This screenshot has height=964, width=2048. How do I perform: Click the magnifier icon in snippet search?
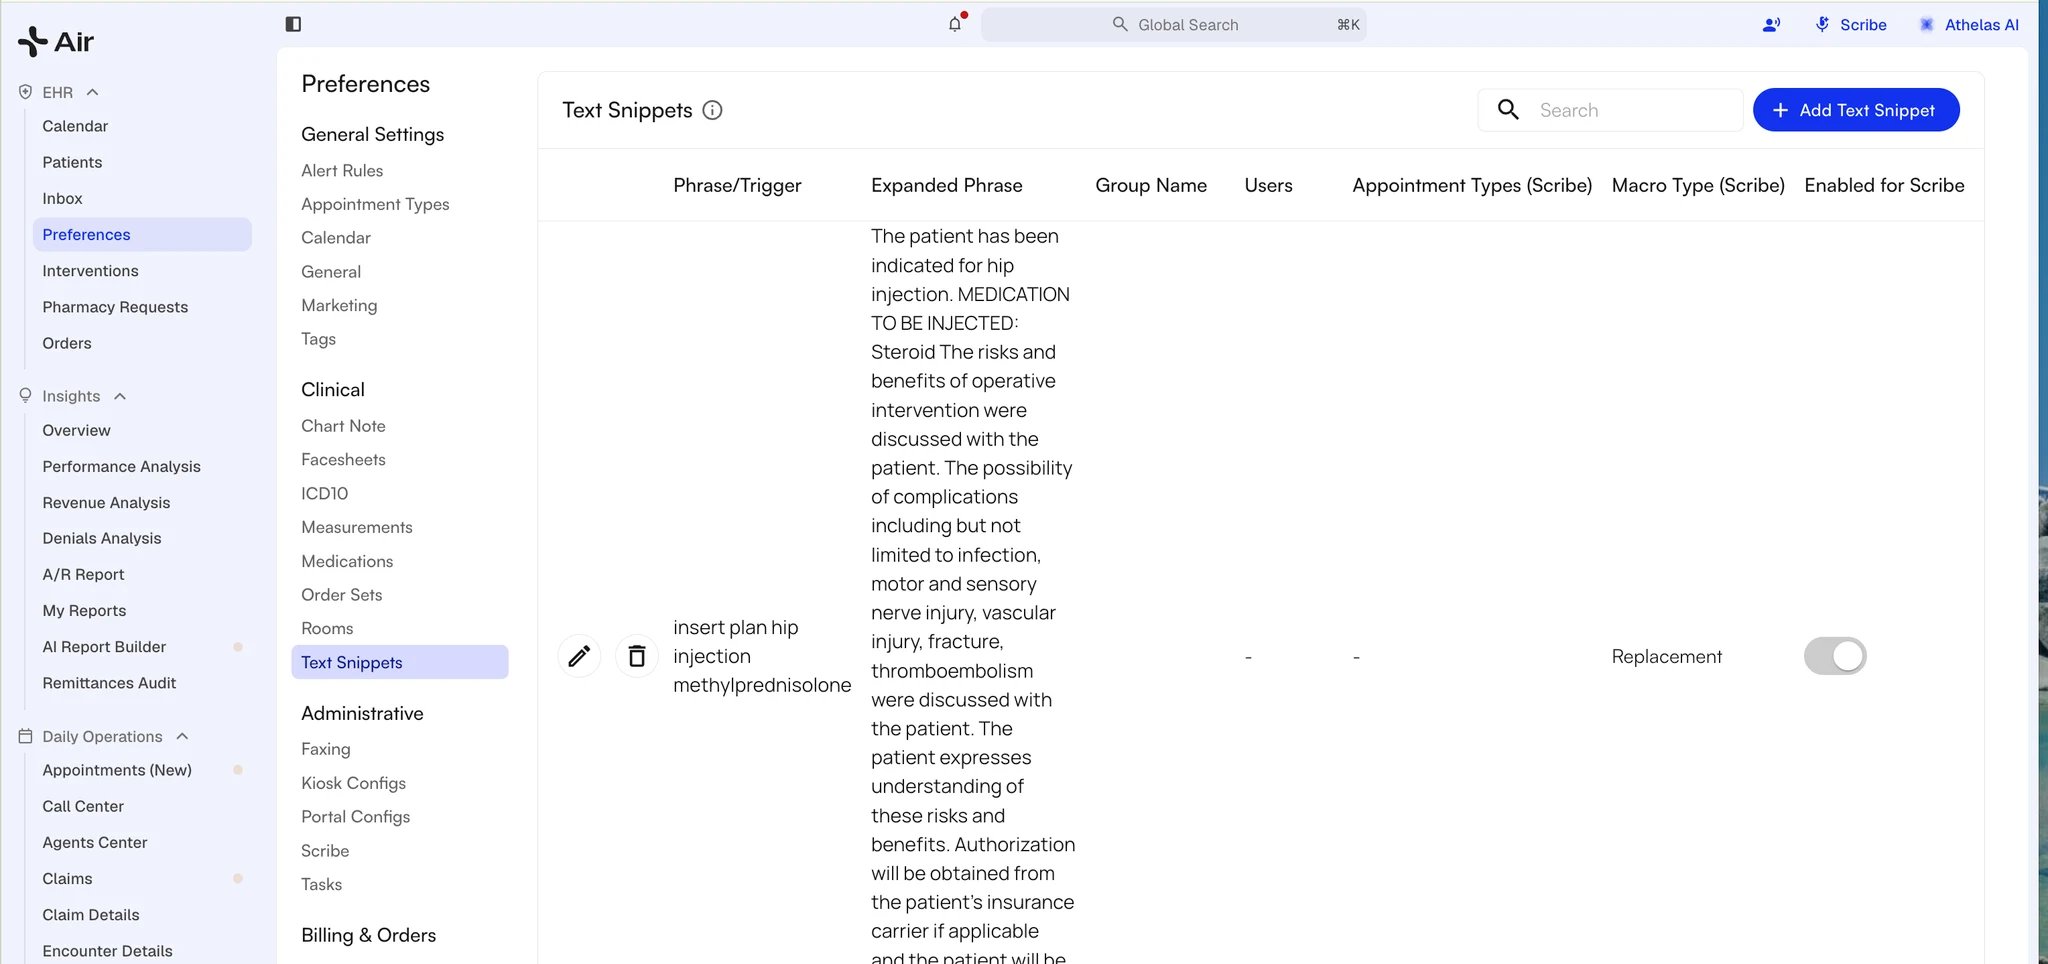tap(1508, 110)
